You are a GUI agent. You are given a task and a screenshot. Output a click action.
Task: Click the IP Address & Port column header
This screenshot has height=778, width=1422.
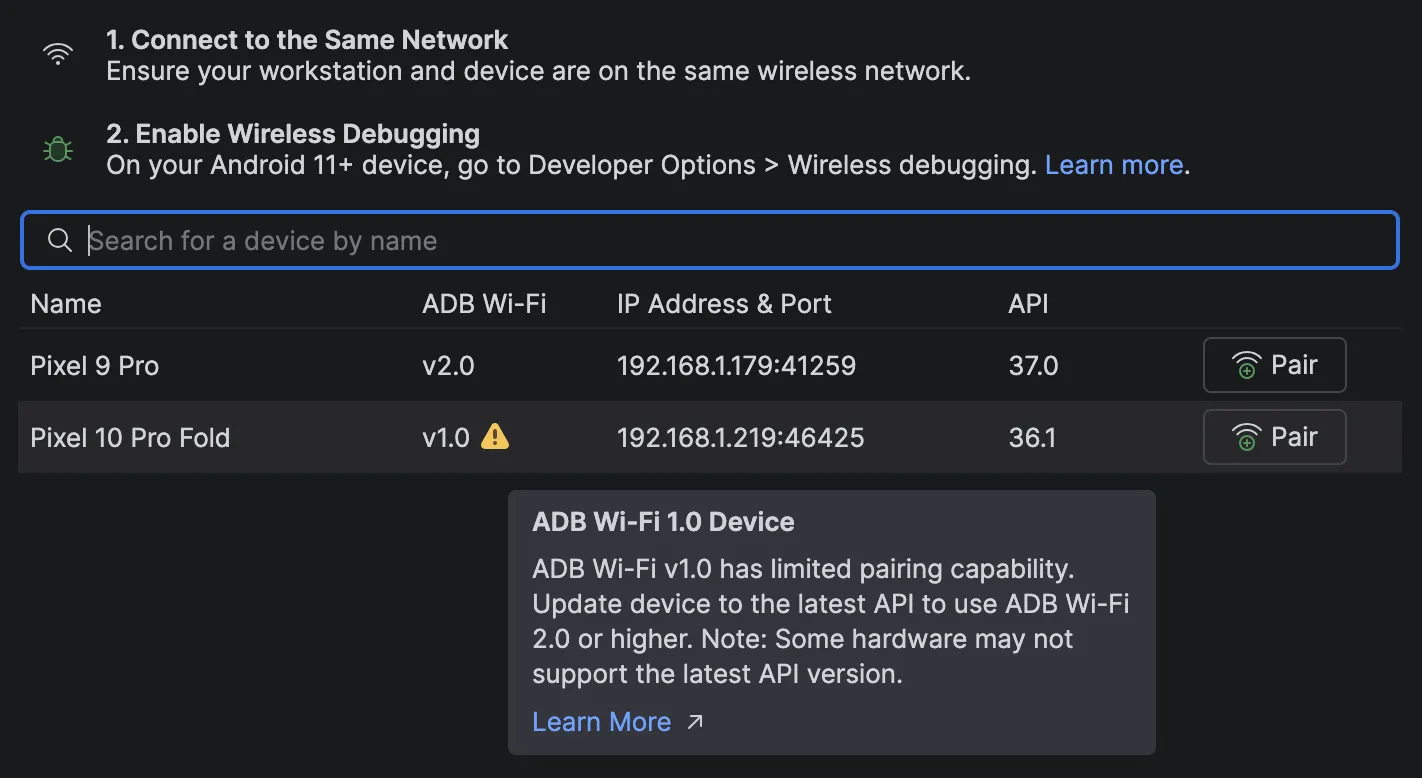[x=724, y=304]
